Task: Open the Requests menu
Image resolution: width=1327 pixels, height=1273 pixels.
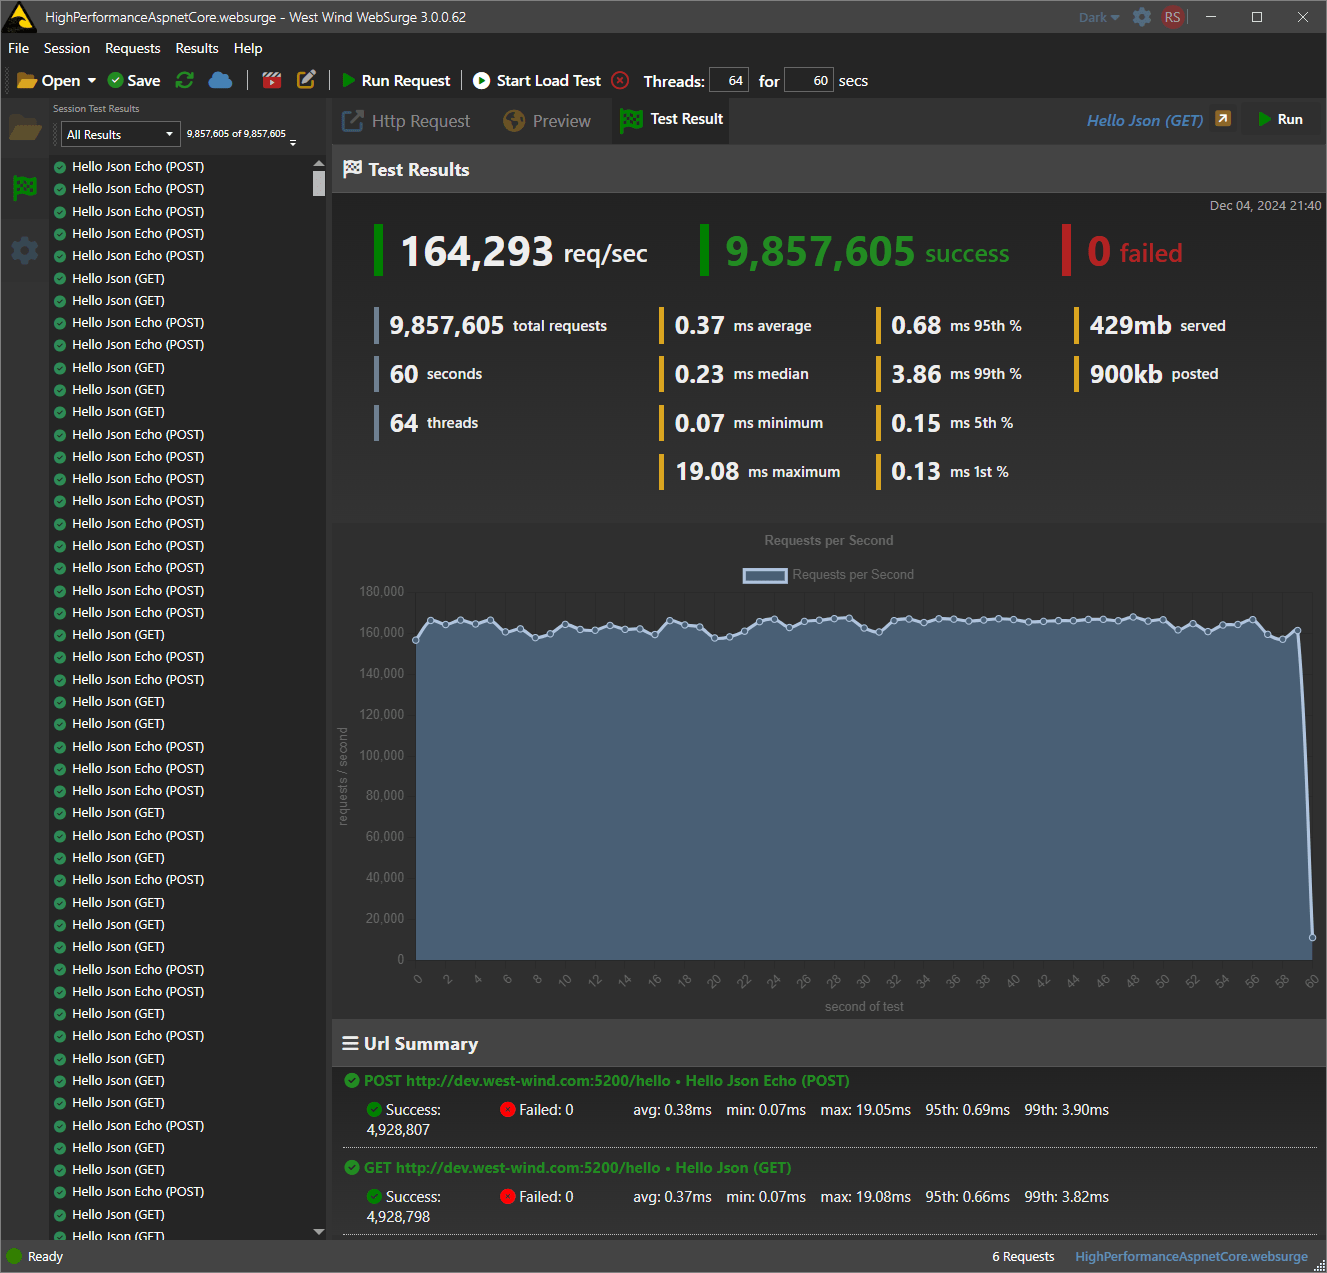Action: click(x=133, y=48)
